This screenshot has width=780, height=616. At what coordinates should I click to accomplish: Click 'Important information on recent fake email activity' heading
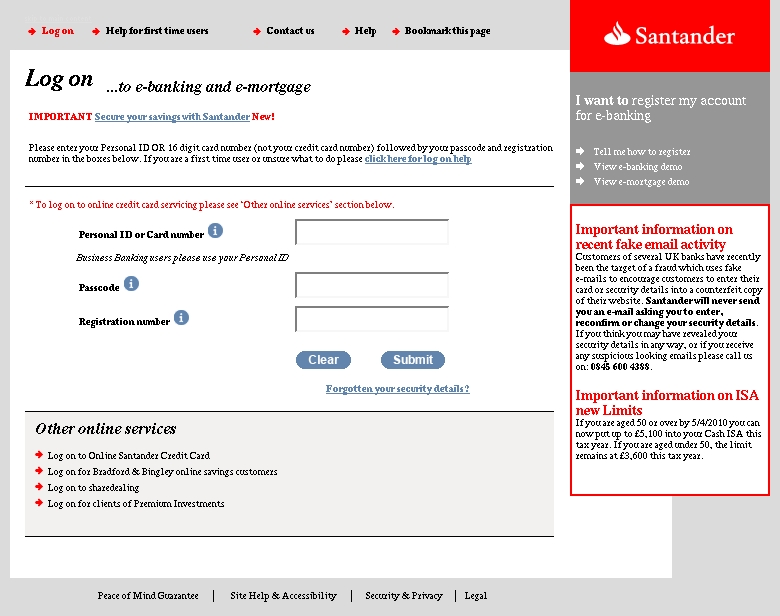pos(654,237)
